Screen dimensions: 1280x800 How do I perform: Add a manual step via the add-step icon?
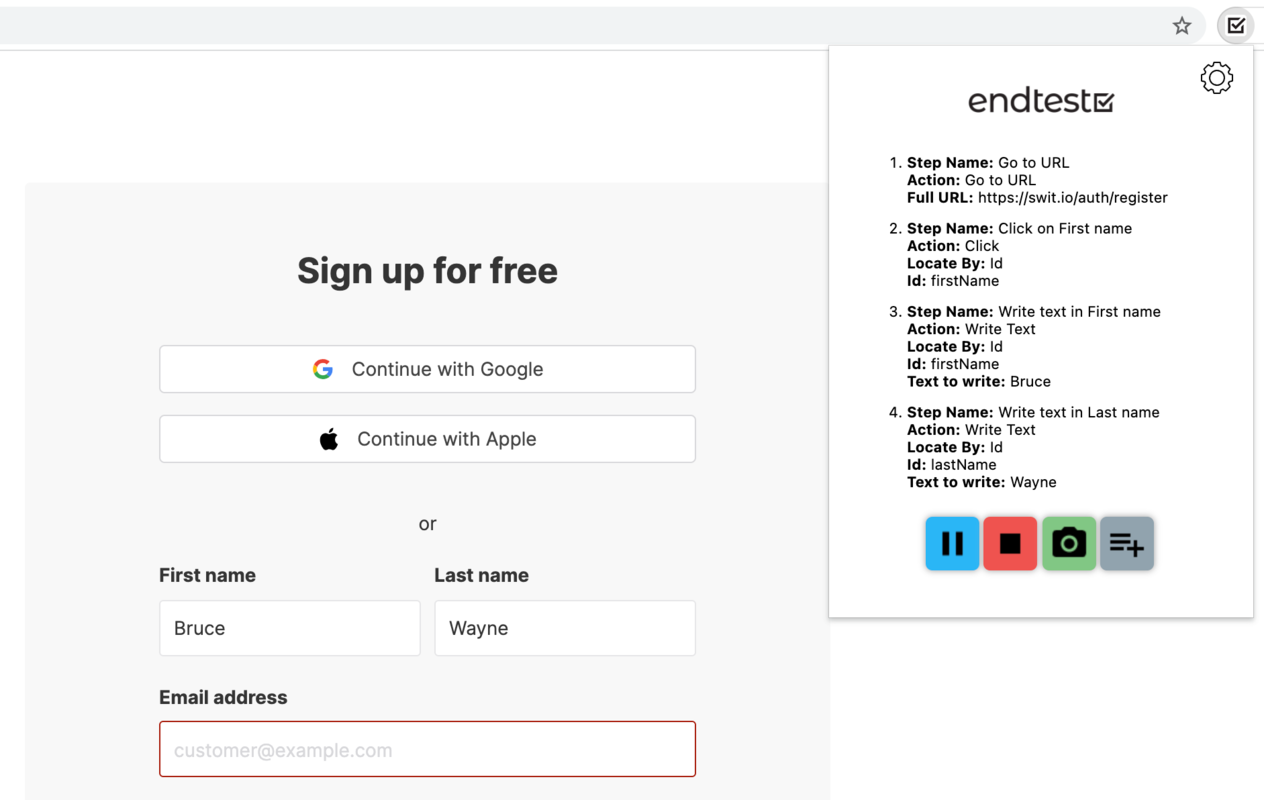(1126, 543)
